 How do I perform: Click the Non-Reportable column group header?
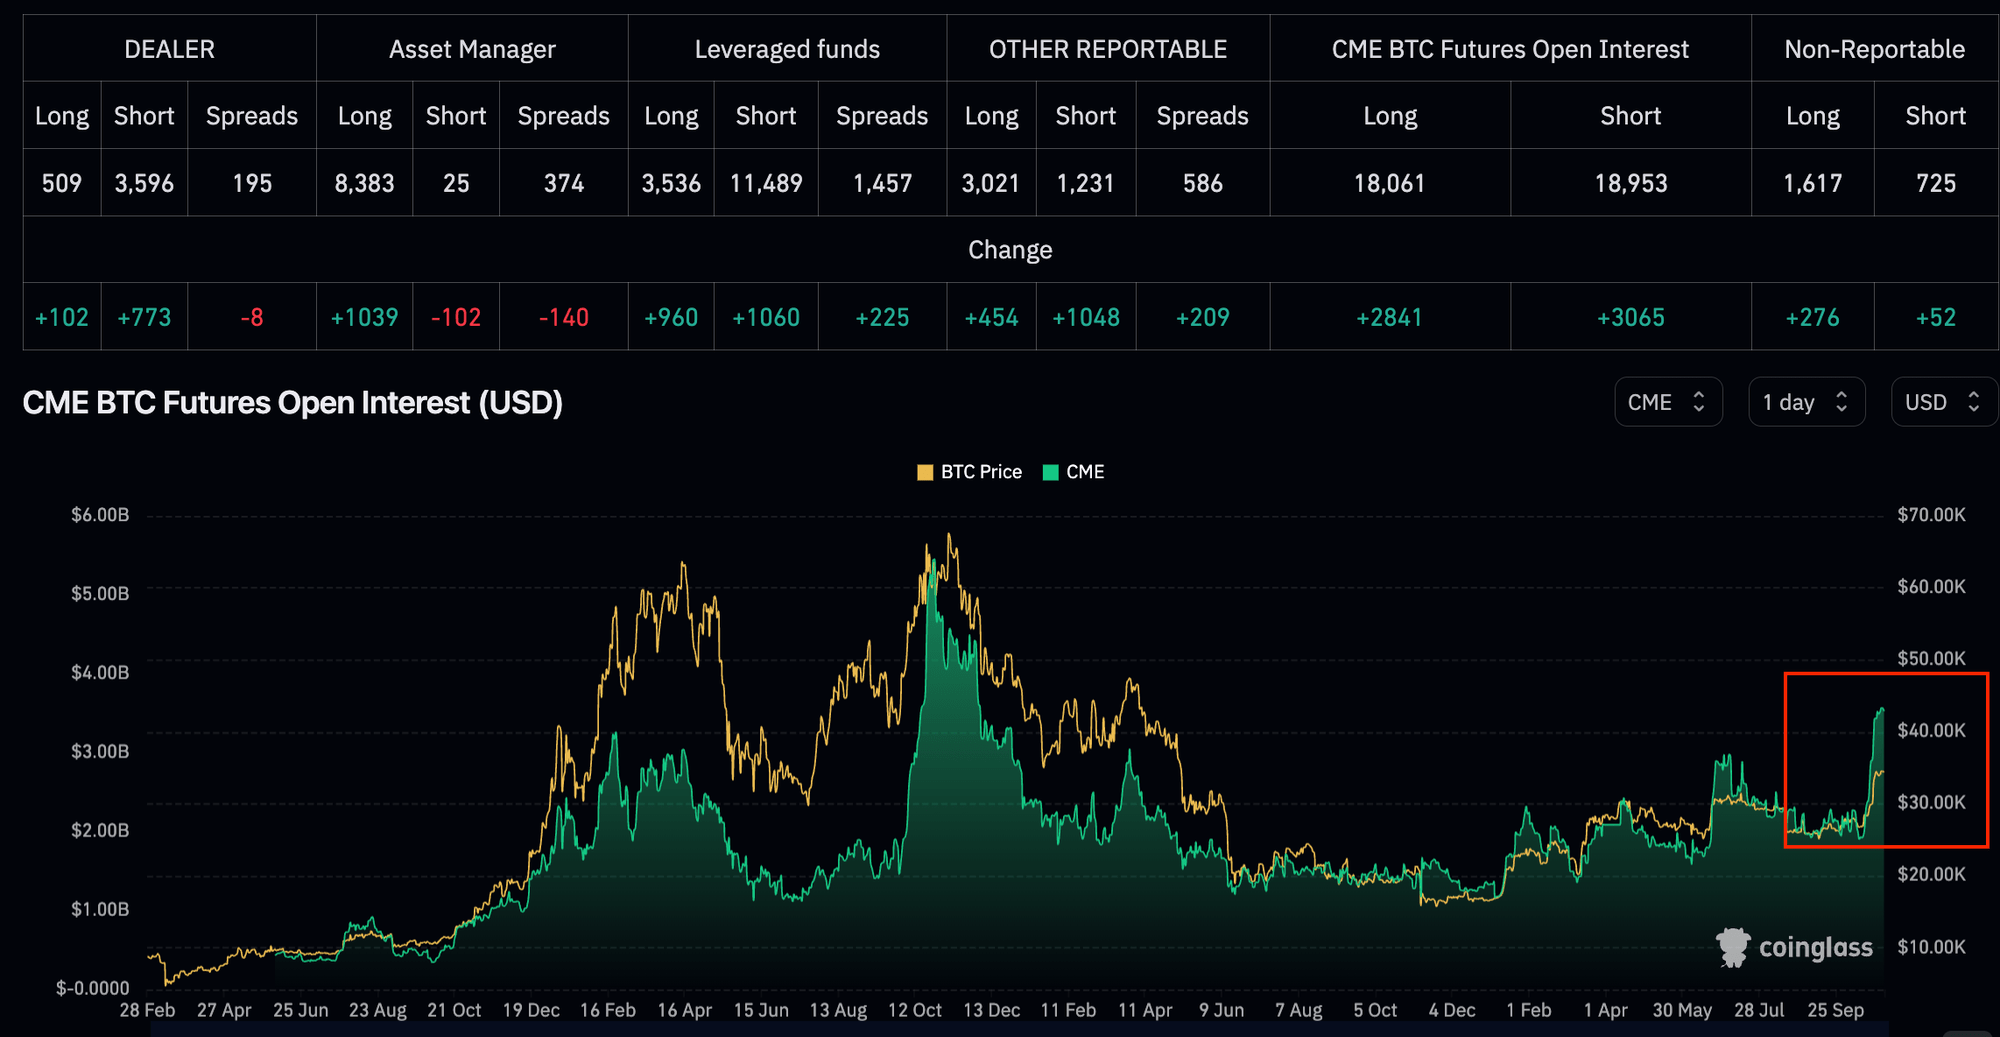pos(1874,49)
